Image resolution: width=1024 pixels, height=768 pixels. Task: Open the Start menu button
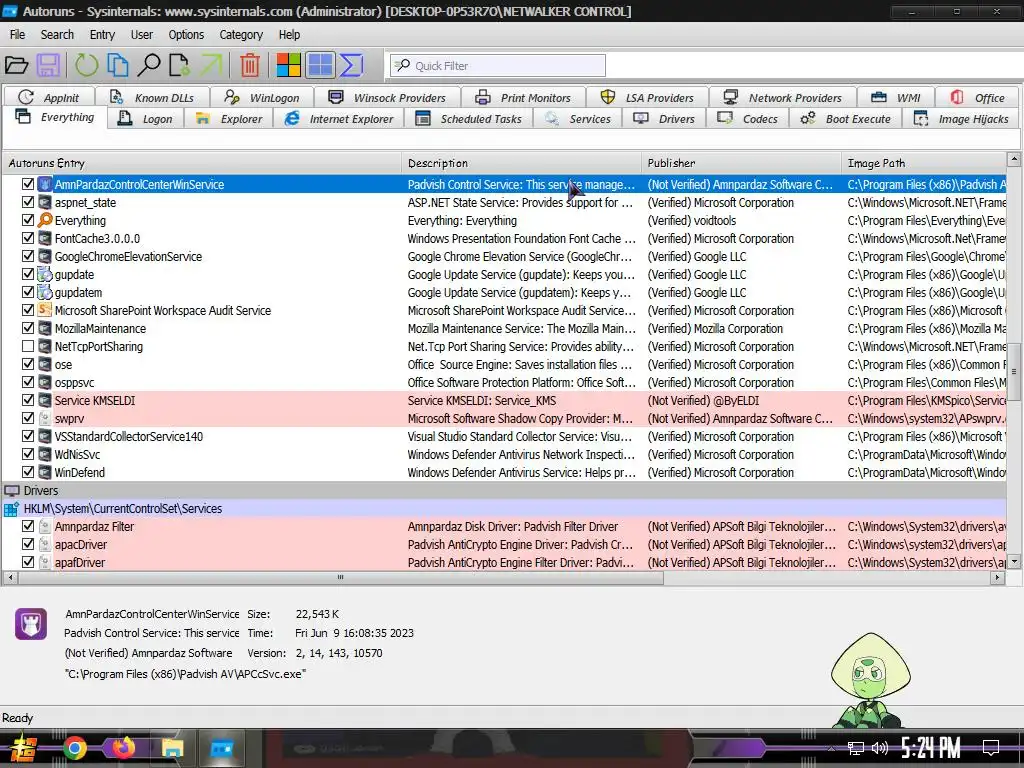point(22,748)
